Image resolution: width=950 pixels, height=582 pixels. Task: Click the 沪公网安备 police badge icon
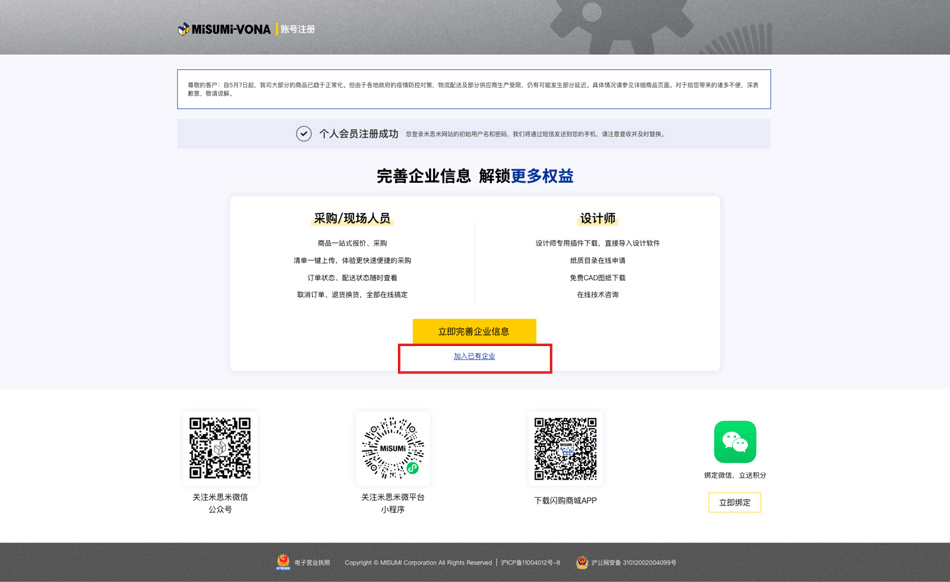click(582, 562)
